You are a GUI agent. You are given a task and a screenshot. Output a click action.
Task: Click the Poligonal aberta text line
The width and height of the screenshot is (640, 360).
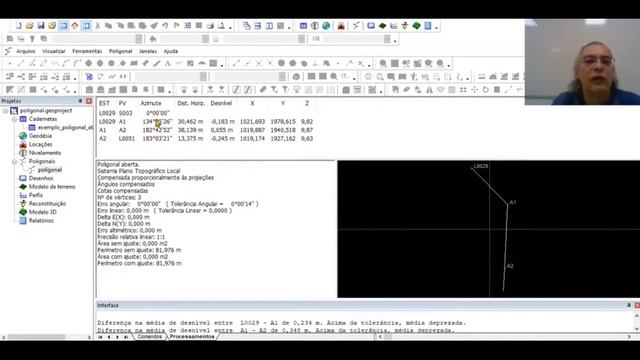118,164
